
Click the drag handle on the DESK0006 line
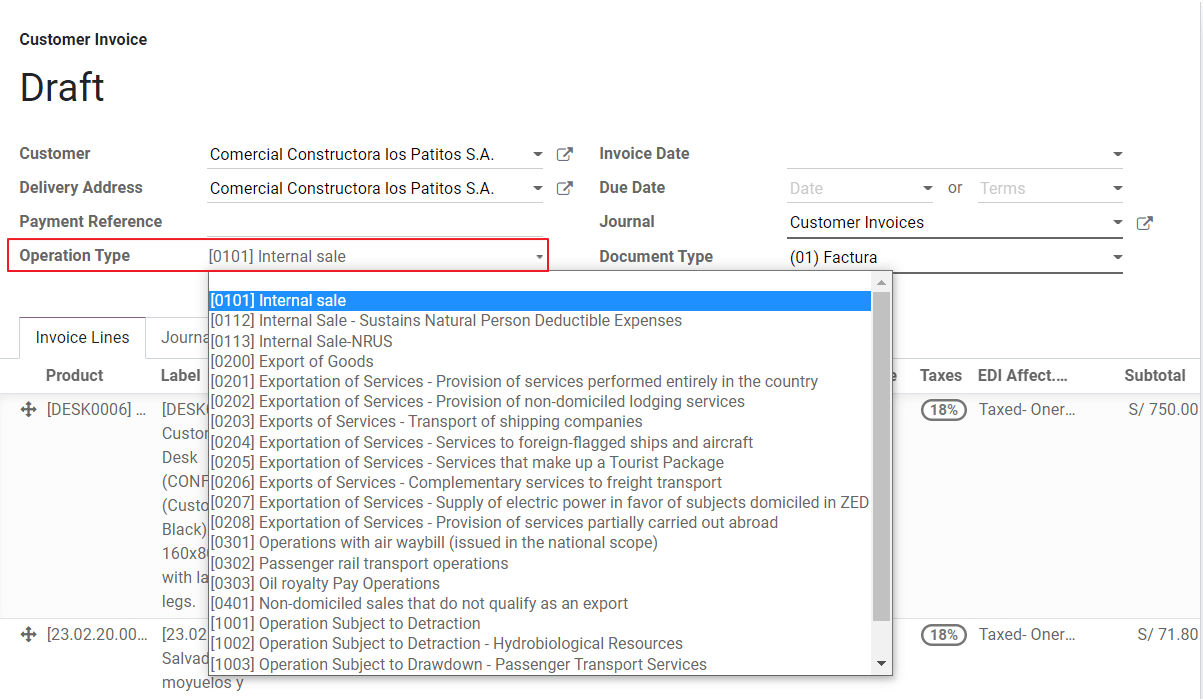pos(27,407)
